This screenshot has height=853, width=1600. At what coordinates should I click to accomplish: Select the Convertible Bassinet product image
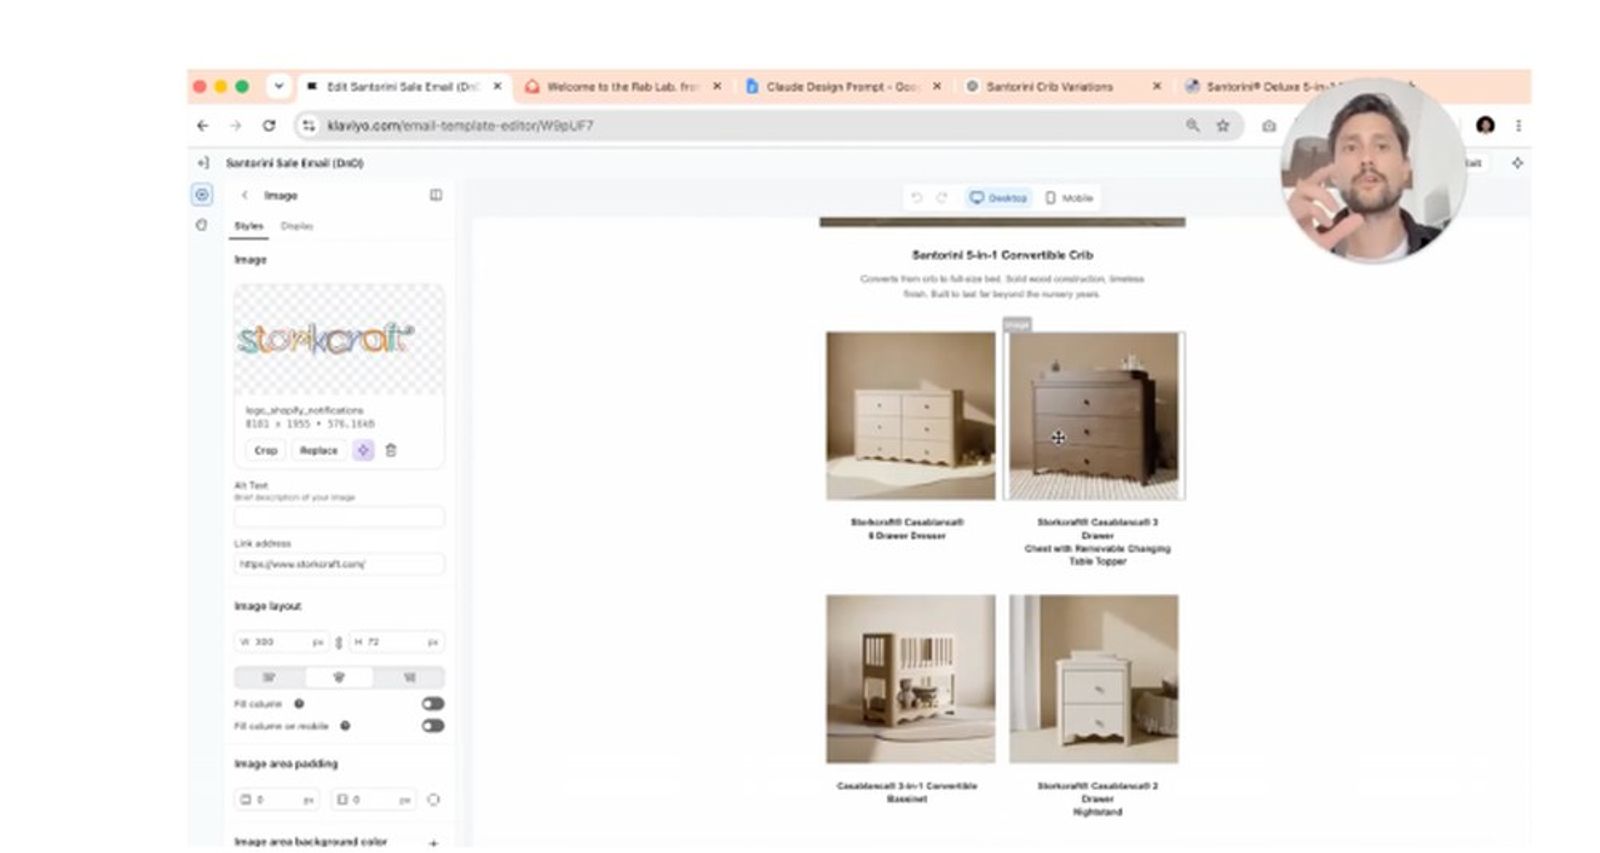click(x=910, y=679)
